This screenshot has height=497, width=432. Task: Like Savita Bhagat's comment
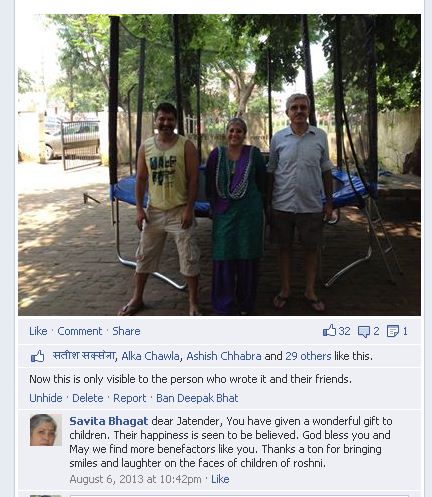click(x=220, y=479)
